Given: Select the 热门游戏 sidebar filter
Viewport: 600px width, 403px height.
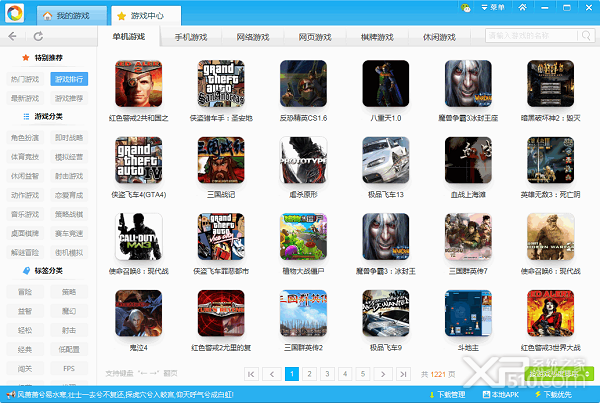Looking at the screenshot, I should (x=25, y=79).
